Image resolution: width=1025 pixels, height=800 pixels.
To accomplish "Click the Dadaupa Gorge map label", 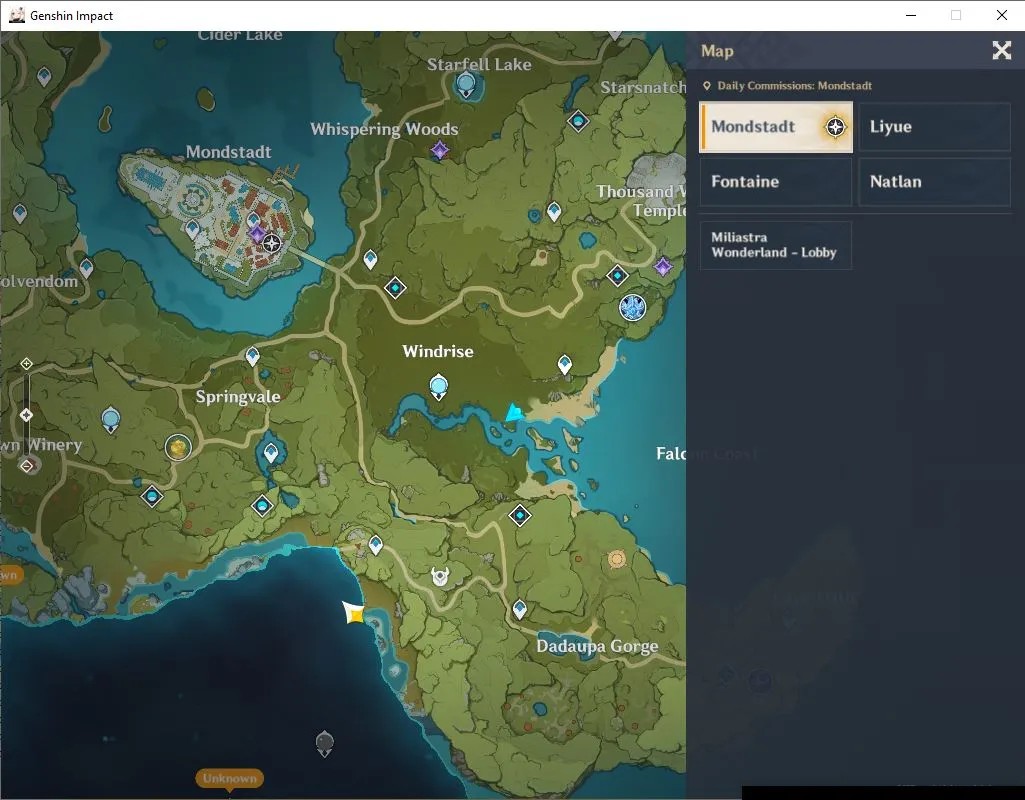I will click(x=597, y=646).
